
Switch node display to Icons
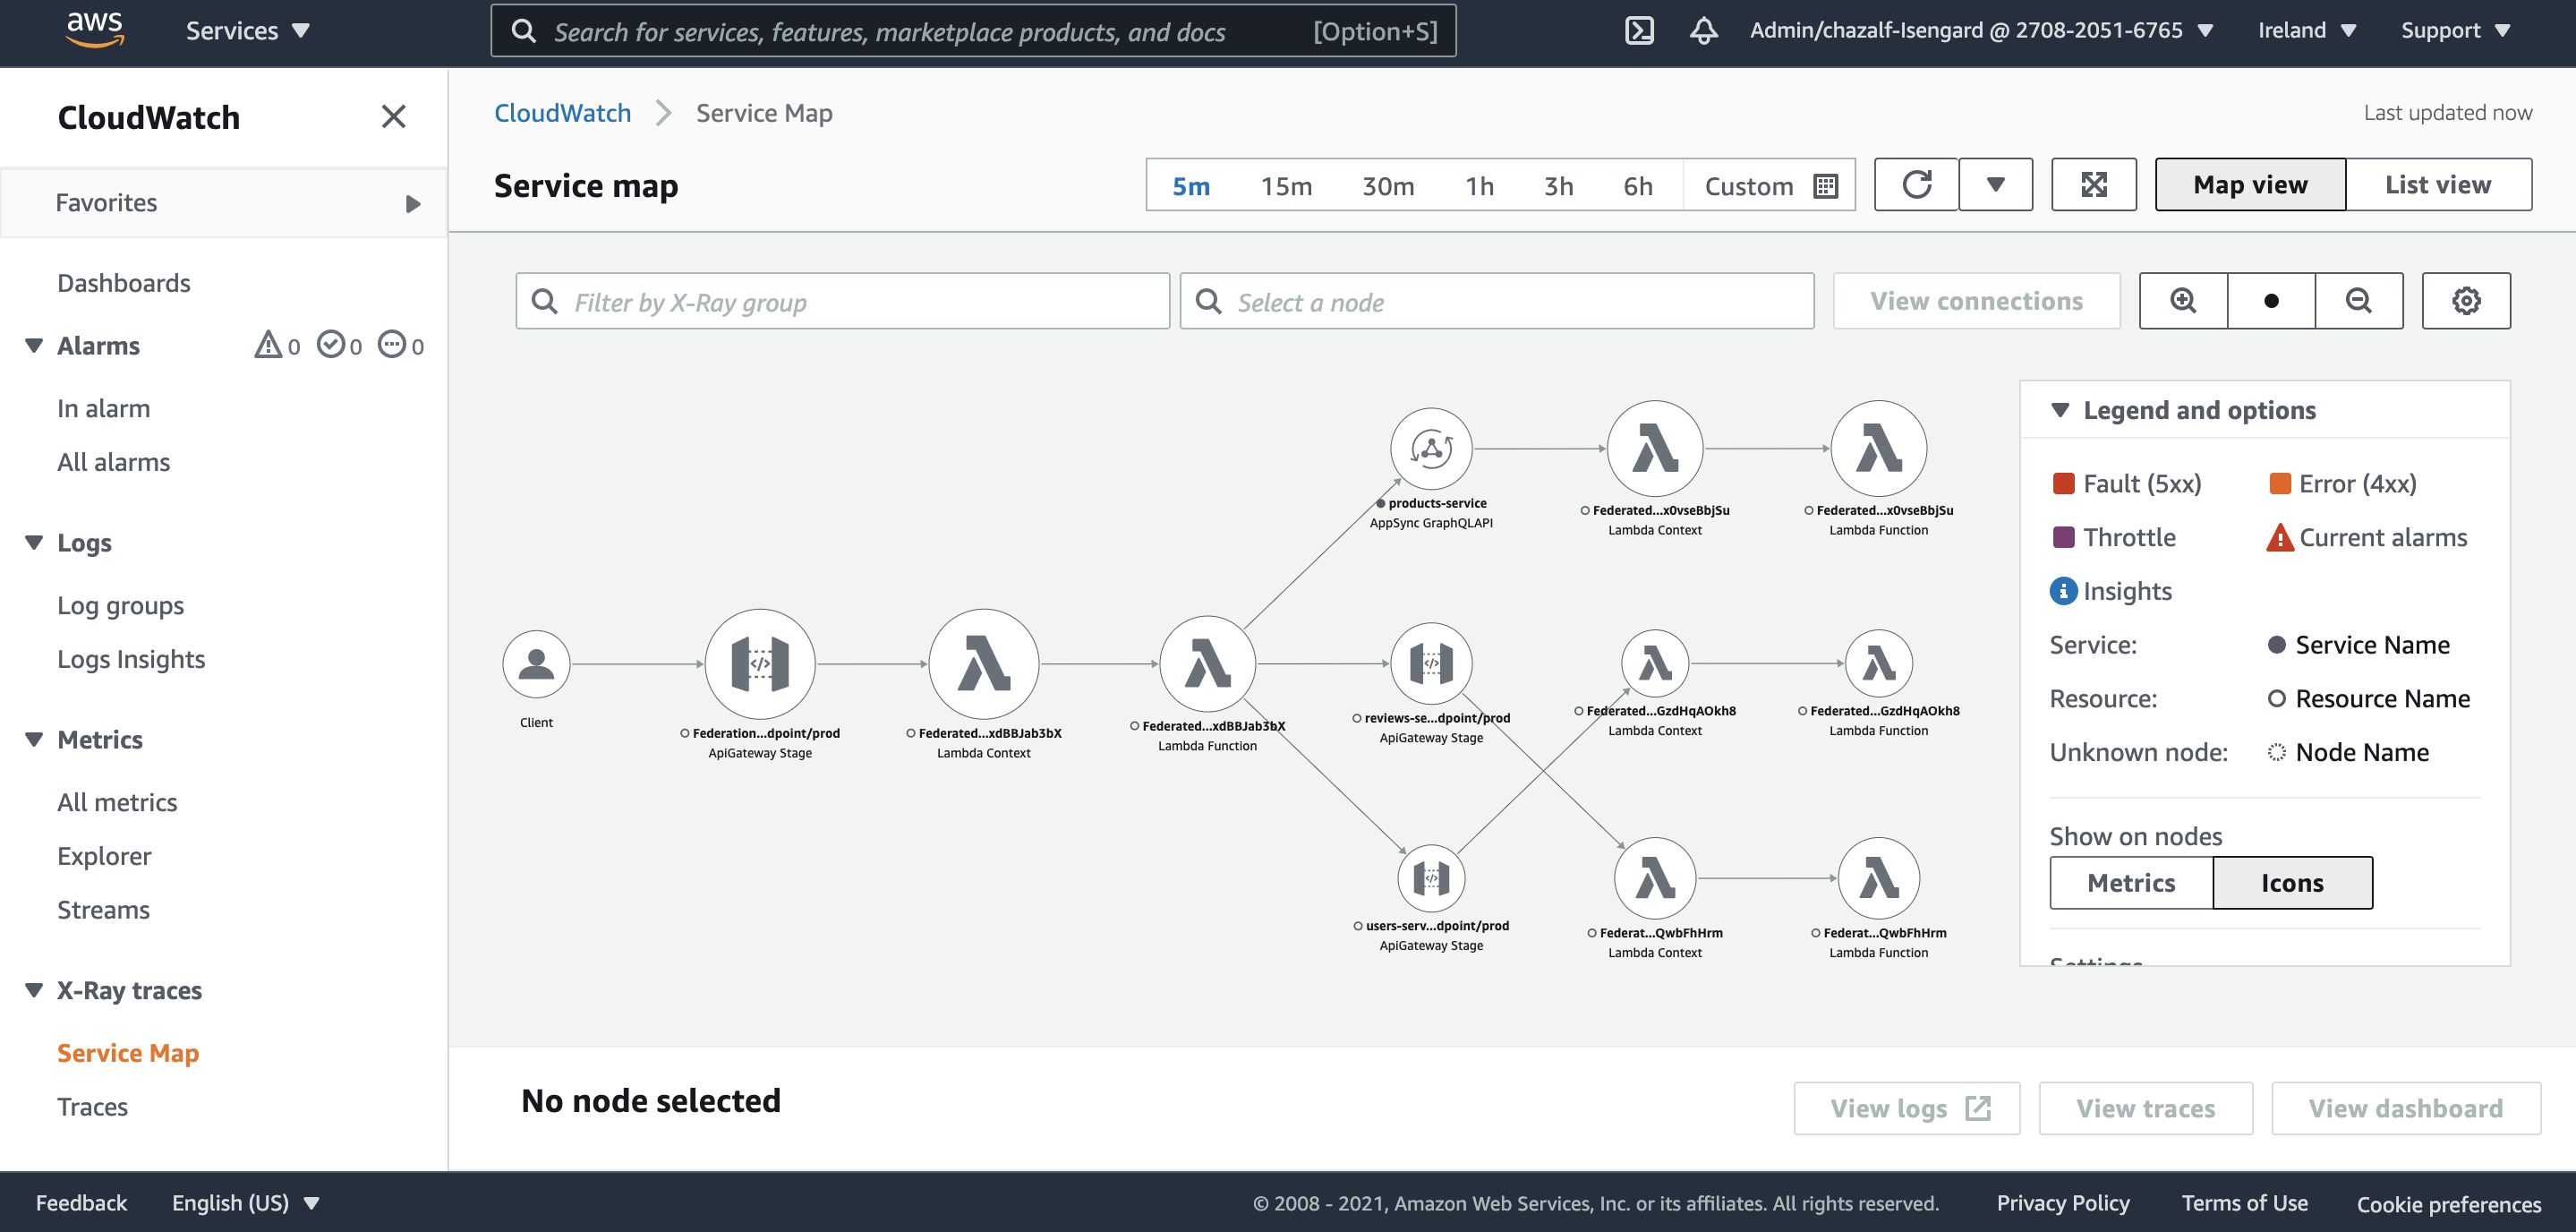[x=2292, y=883]
